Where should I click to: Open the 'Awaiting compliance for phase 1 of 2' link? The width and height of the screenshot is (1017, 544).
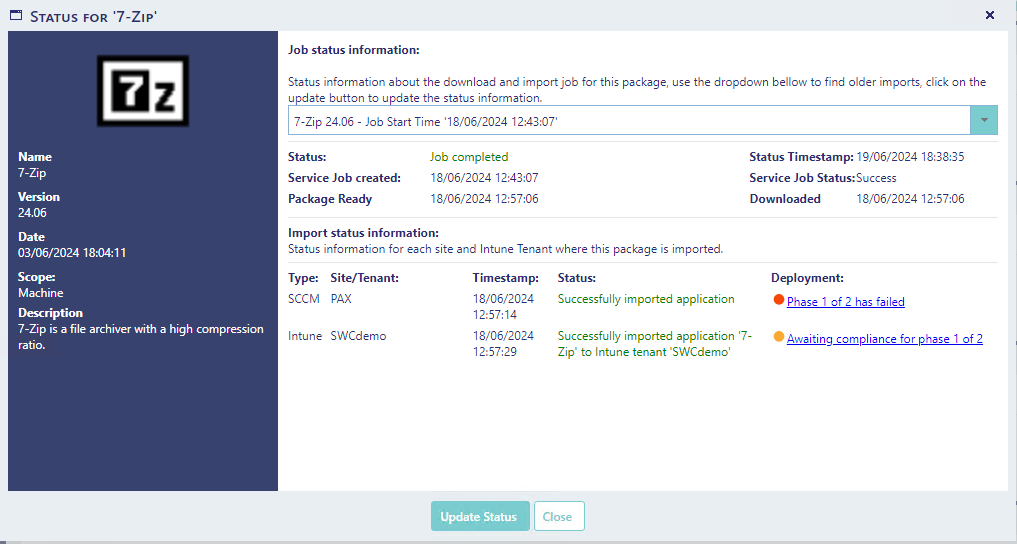coord(885,338)
